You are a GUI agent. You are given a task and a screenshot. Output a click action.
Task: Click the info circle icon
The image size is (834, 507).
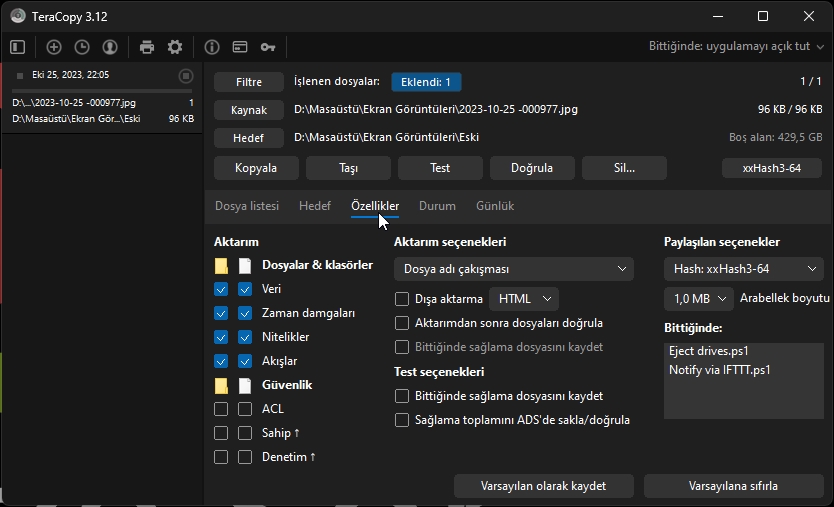tap(212, 47)
